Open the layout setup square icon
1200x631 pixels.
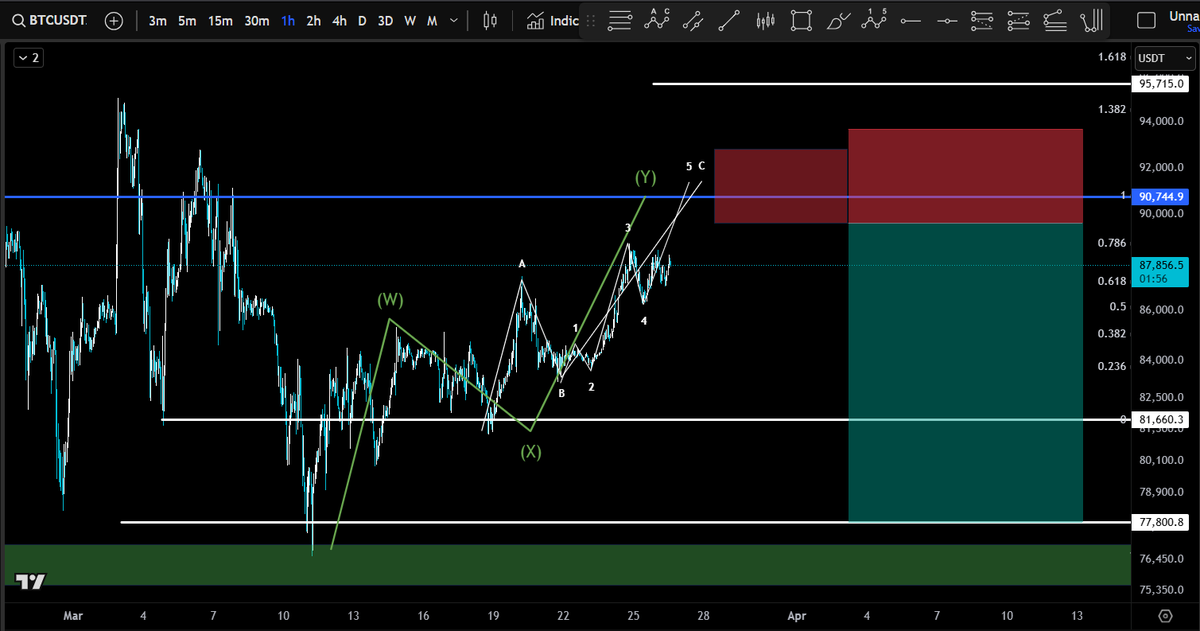[1147, 19]
